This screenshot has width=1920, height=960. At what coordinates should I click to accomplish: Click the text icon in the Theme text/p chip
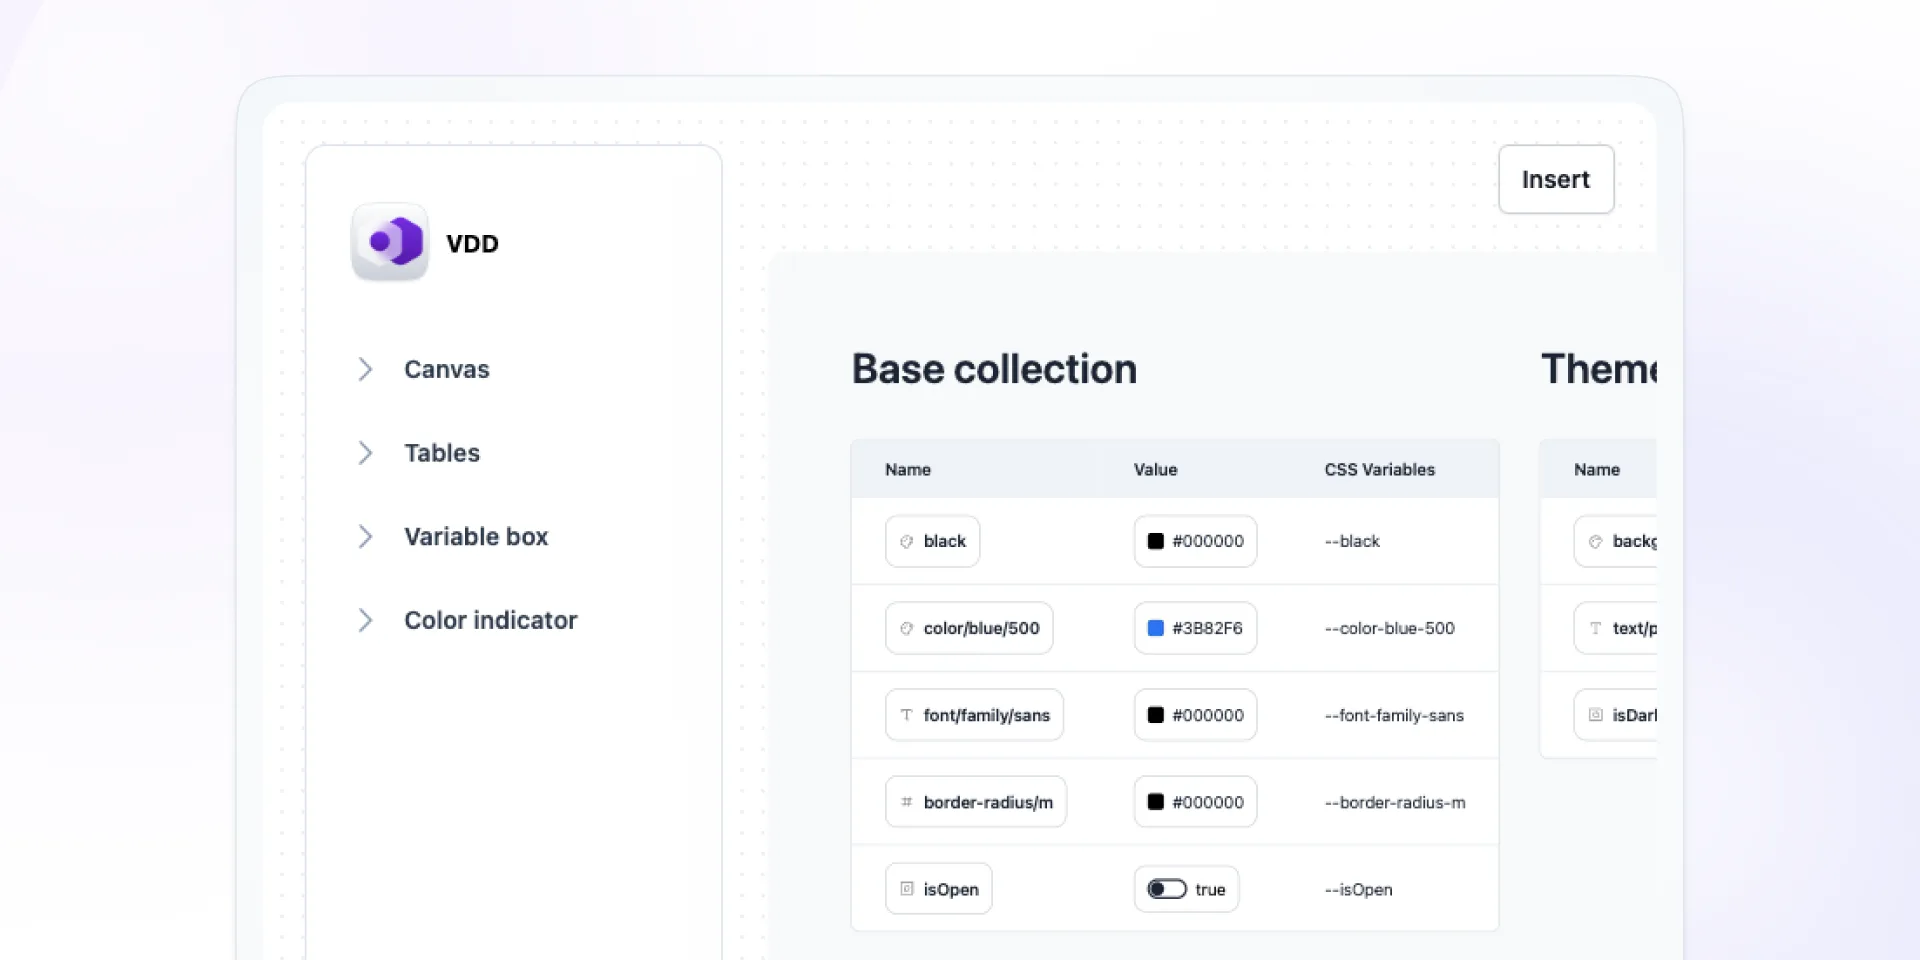1596,628
